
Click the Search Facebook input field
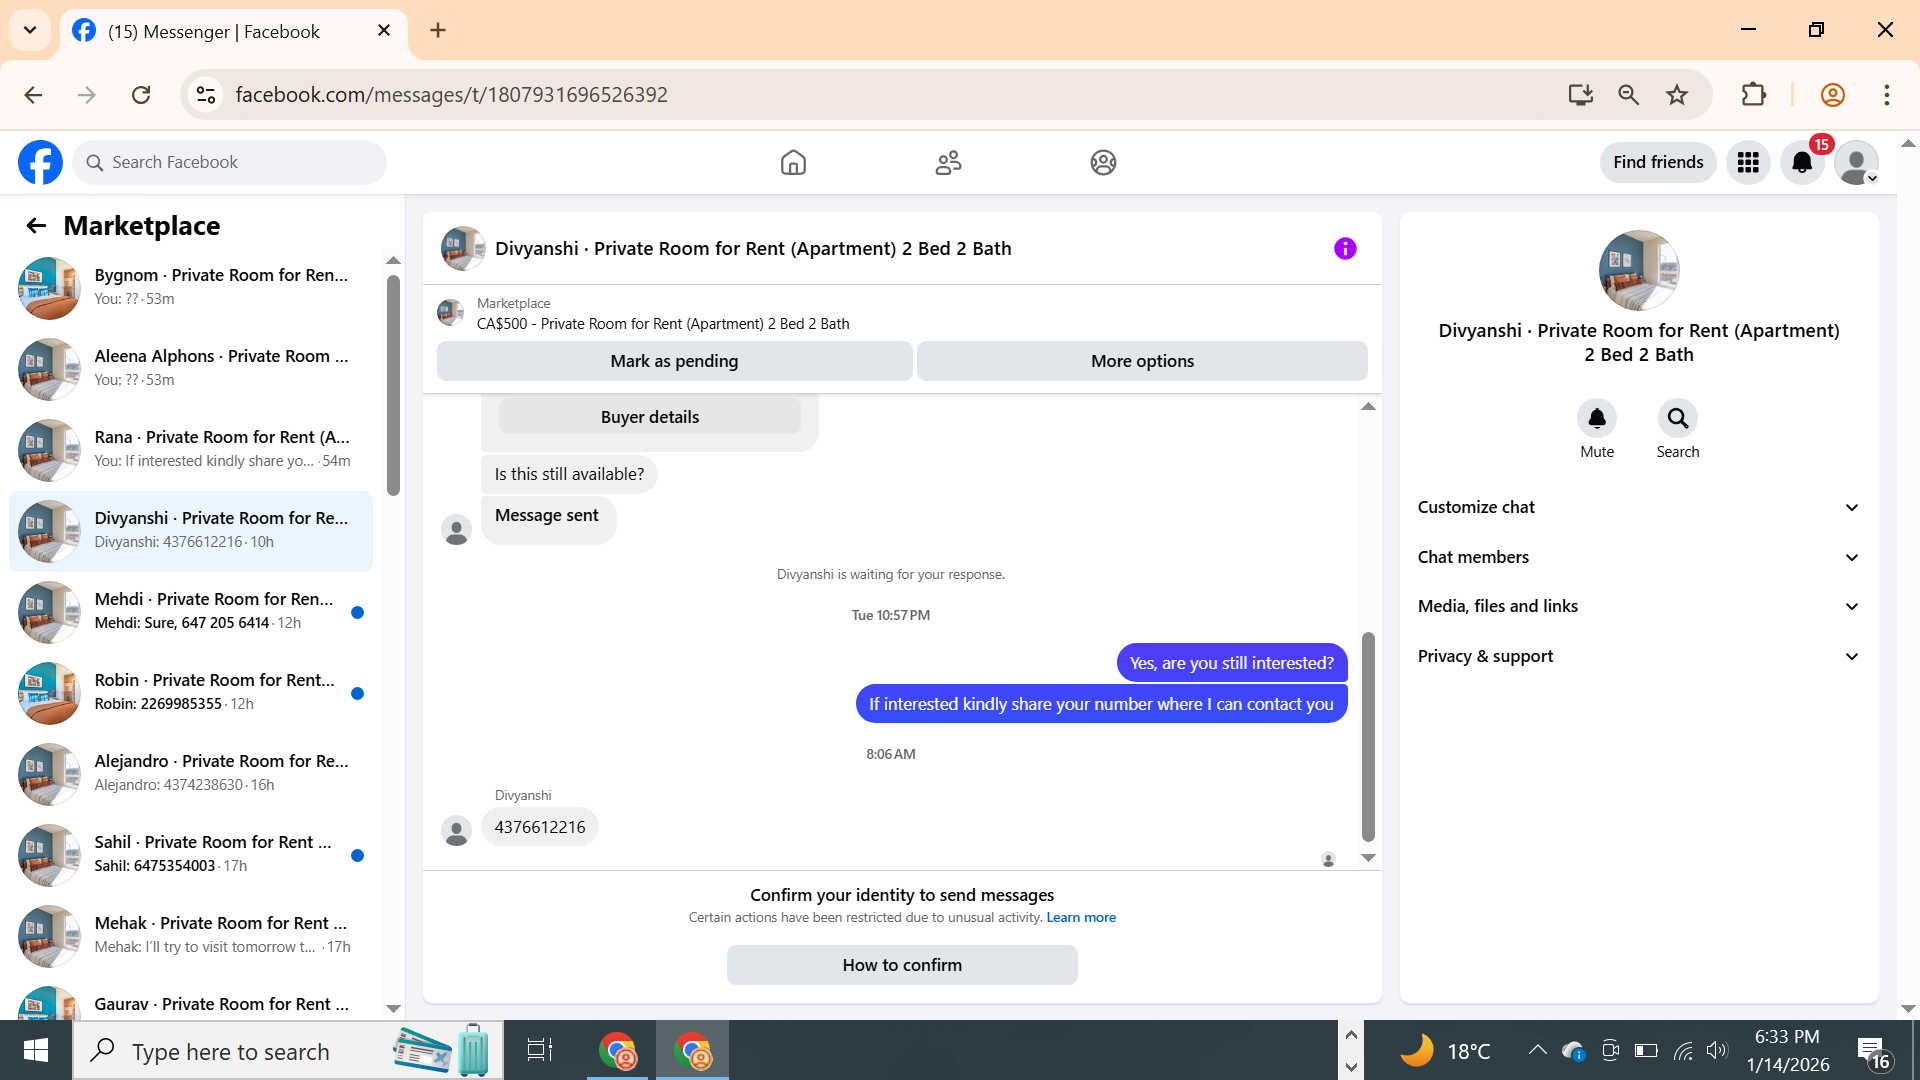(240, 162)
